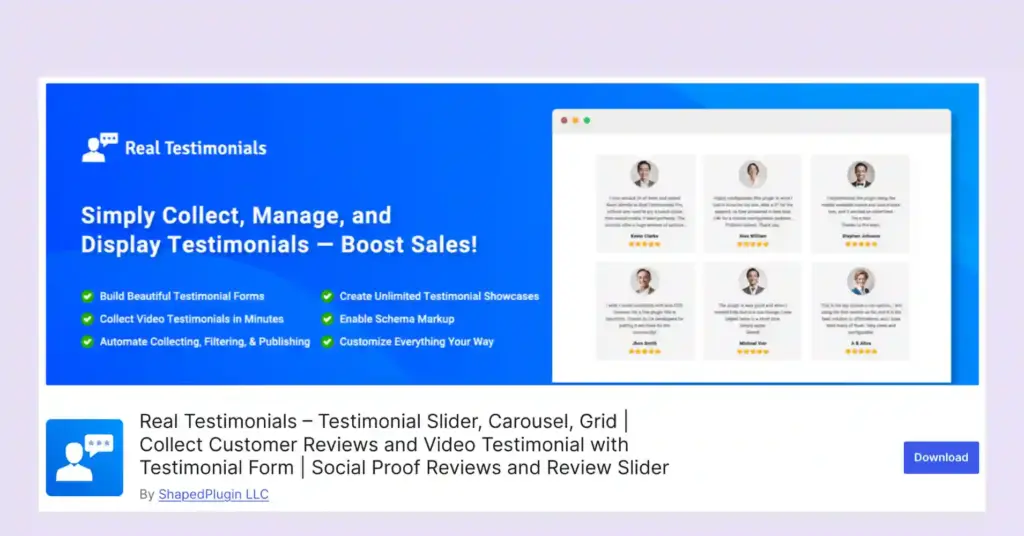Viewport: 1024px width, 536px height.
Task: Click the green check beside Enable Schema Markup
Action: tap(327, 319)
